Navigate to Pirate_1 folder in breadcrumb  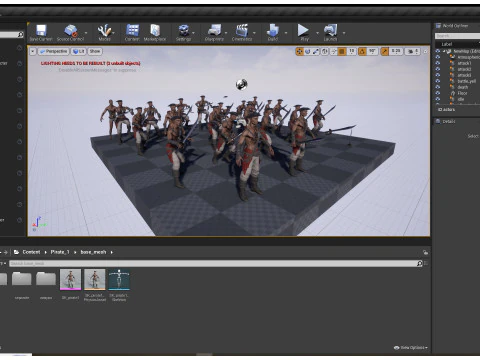point(60,252)
